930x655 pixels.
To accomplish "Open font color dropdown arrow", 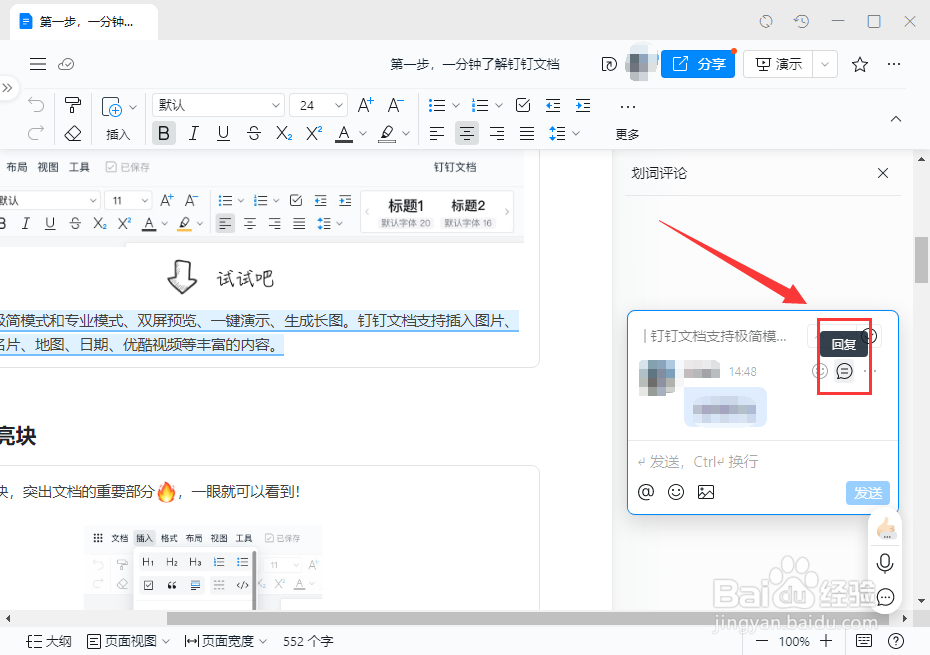I will click(x=363, y=134).
